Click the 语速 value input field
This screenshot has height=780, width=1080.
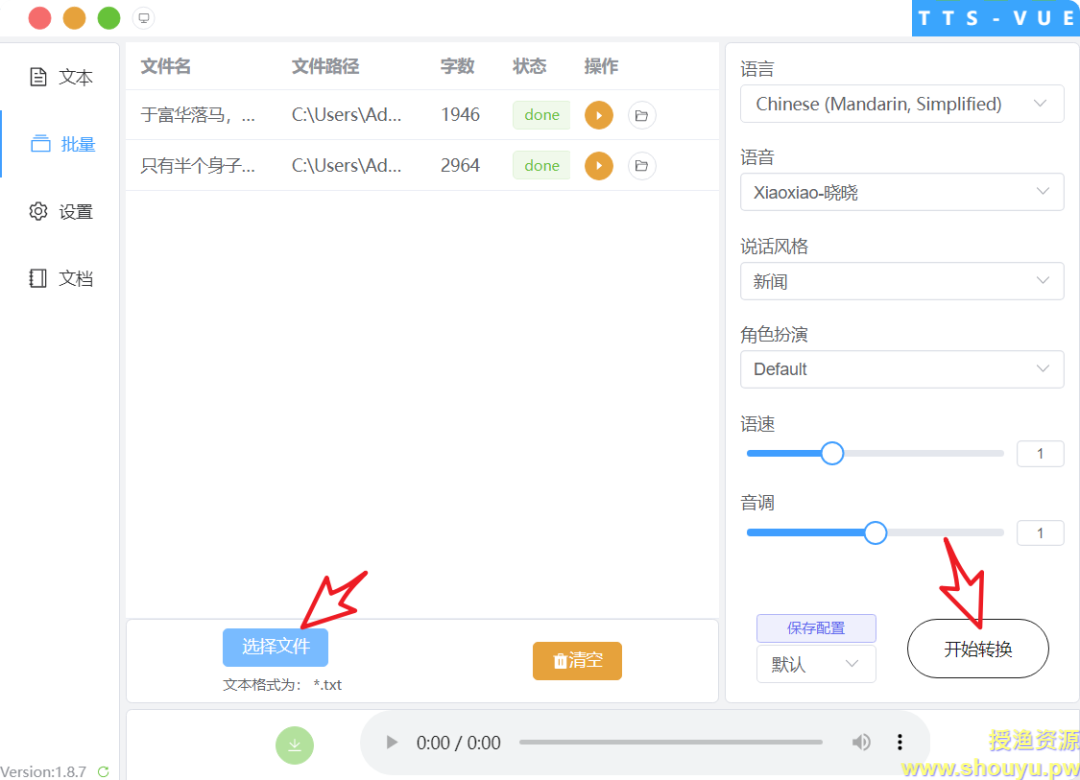click(x=1040, y=453)
